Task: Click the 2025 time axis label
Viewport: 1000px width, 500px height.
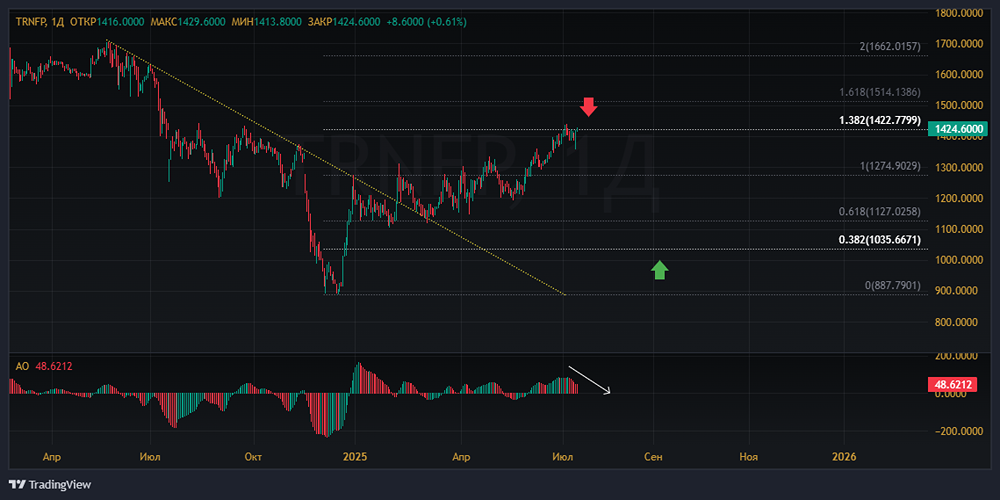Action: (355, 457)
